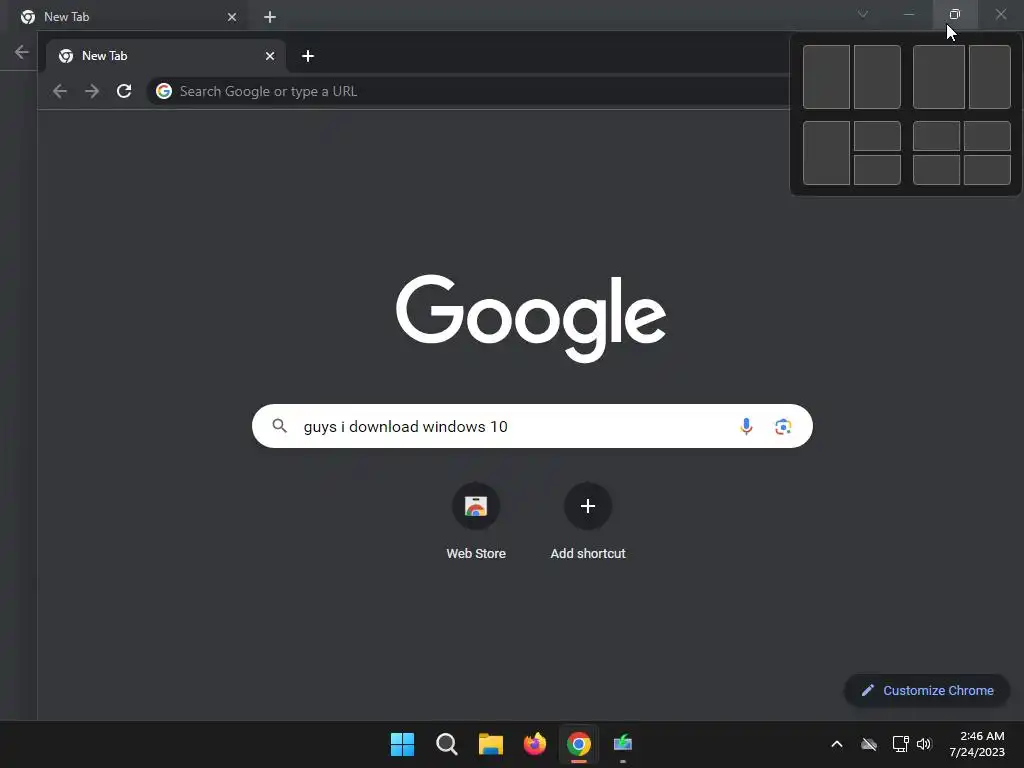
Task: Start voice search with microphone icon
Action: tap(746, 426)
